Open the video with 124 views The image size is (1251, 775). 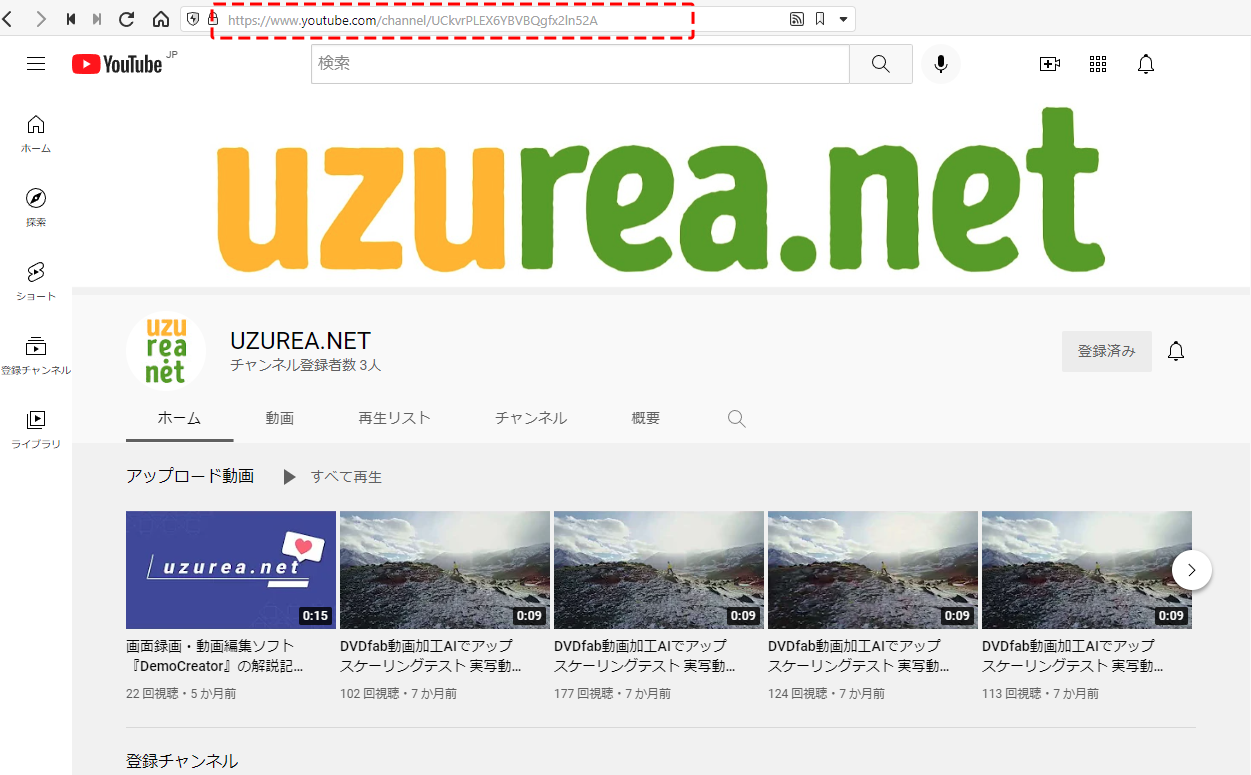(x=873, y=570)
